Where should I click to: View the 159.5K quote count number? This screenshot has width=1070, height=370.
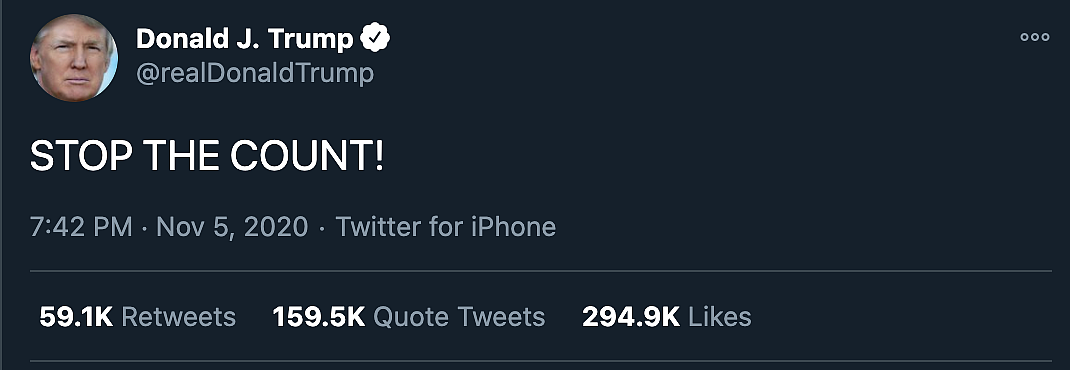tap(319, 317)
